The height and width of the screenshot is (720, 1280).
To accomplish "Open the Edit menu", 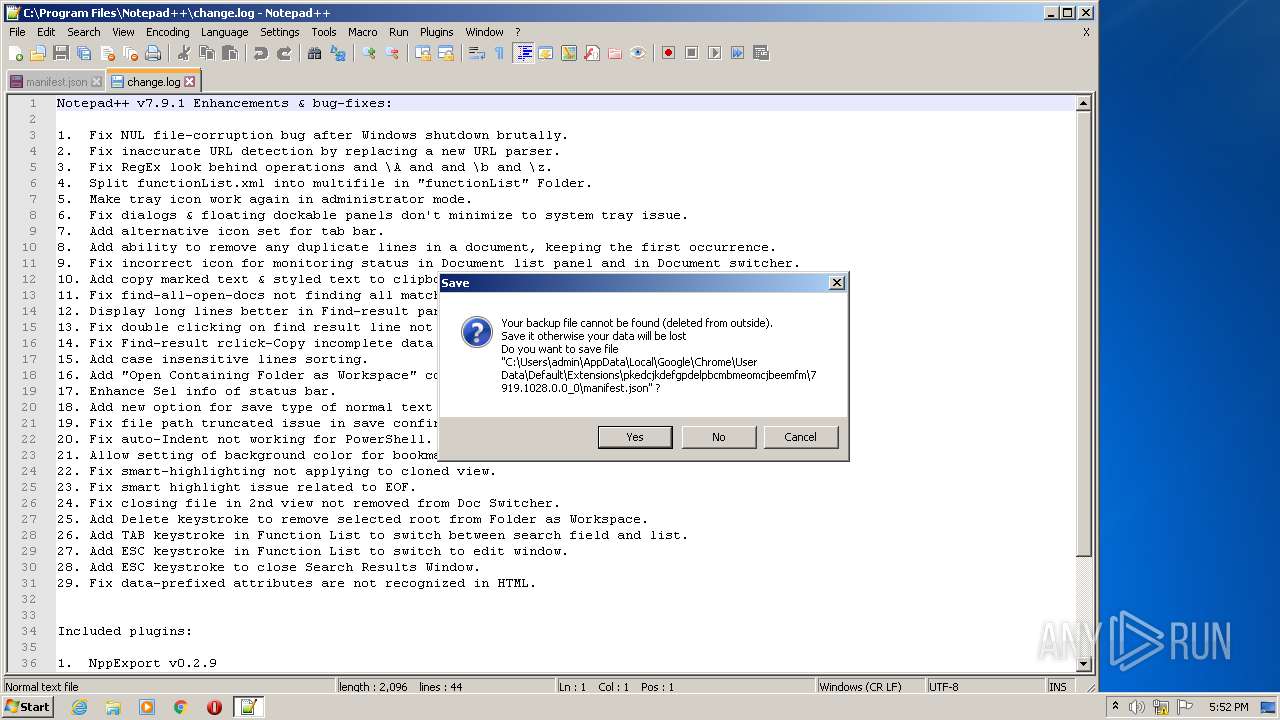I will tap(46, 32).
